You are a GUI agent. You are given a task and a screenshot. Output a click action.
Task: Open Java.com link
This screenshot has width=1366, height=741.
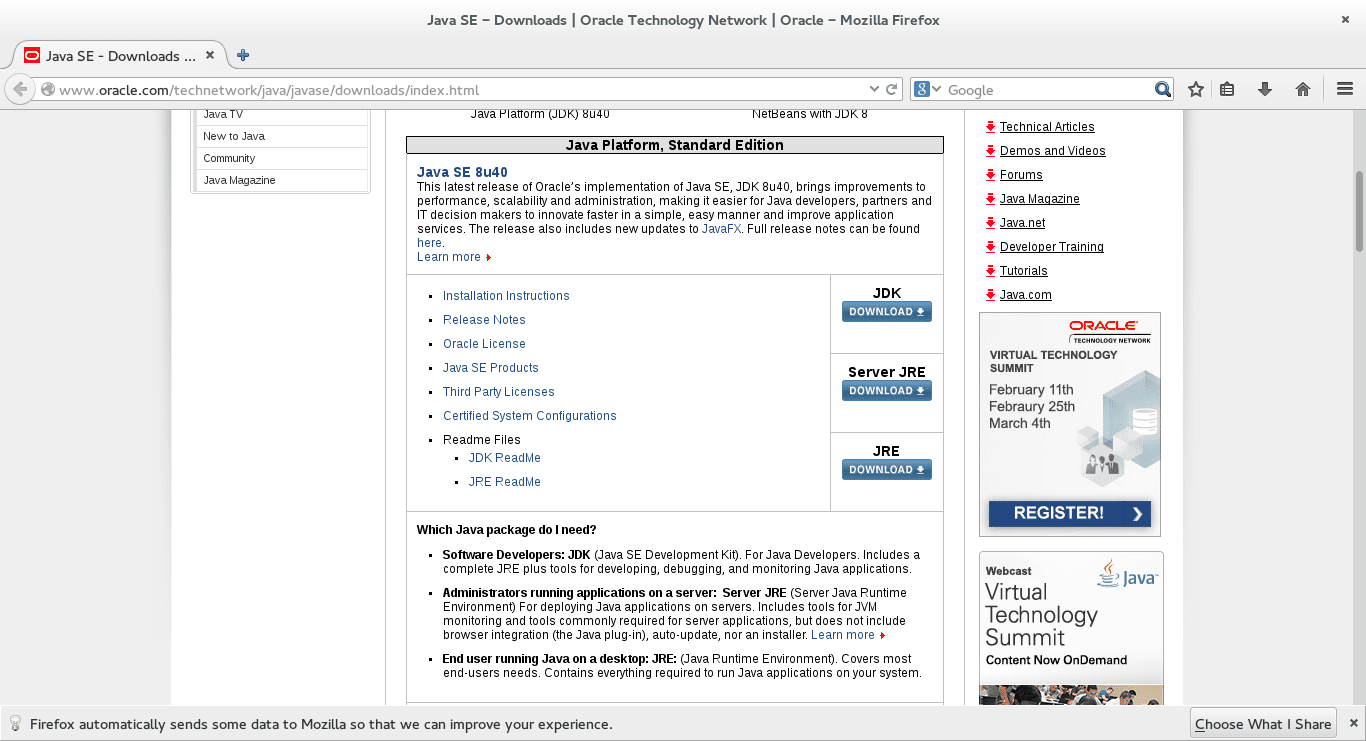click(1026, 295)
